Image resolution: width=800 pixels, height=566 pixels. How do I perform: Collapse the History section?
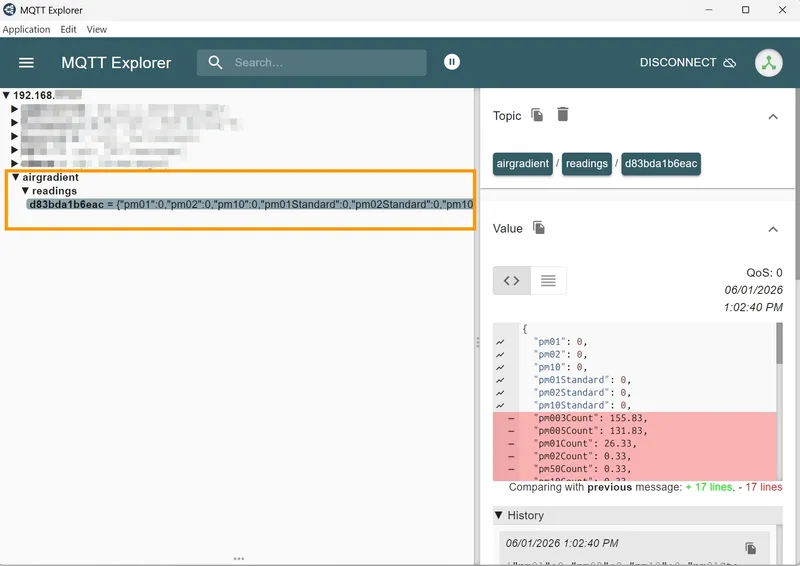[499, 515]
